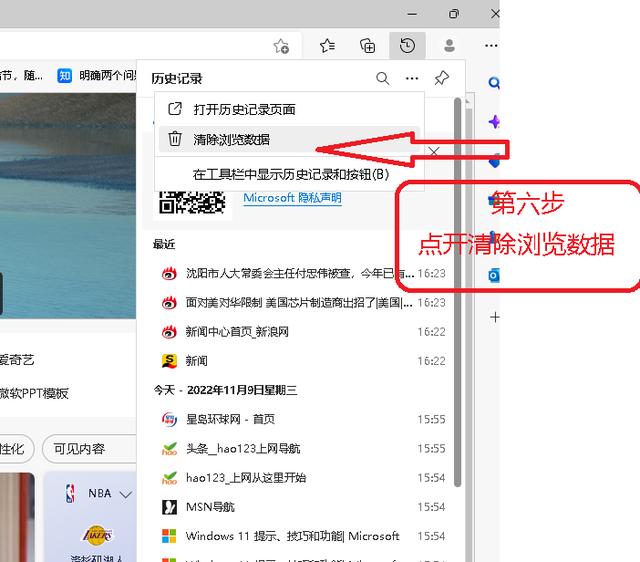Open the Outlook icon in sidebar
The width and height of the screenshot is (640, 562).
(x=494, y=275)
